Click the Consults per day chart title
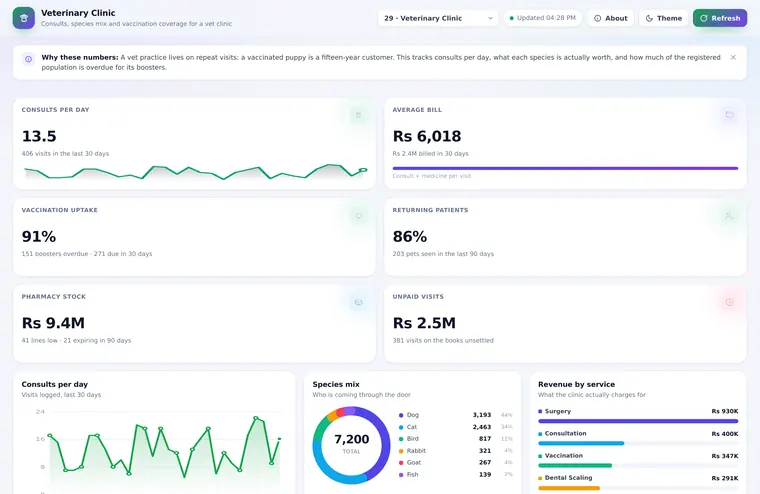Image resolution: width=760 pixels, height=494 pixels. tap(54, 384)
